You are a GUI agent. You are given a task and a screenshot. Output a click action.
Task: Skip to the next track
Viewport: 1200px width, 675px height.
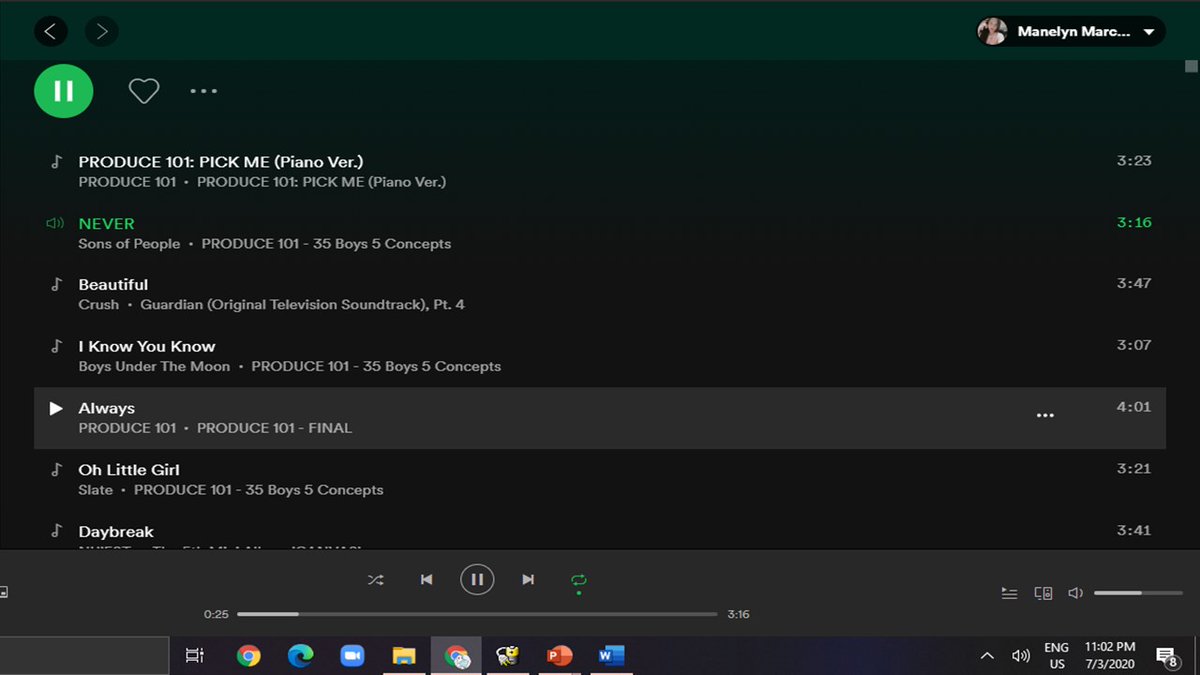coord(528,580)
